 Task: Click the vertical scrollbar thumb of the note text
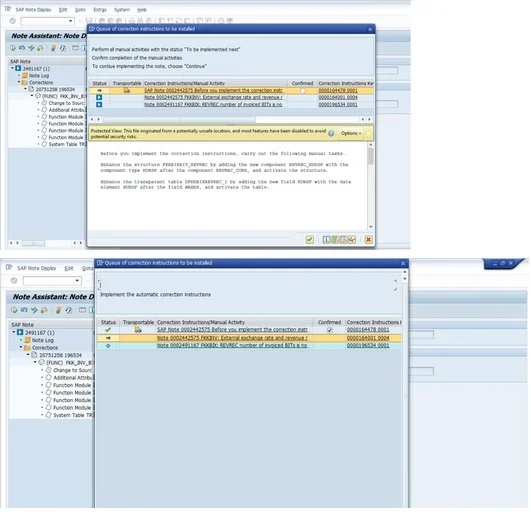pos(371,156)
